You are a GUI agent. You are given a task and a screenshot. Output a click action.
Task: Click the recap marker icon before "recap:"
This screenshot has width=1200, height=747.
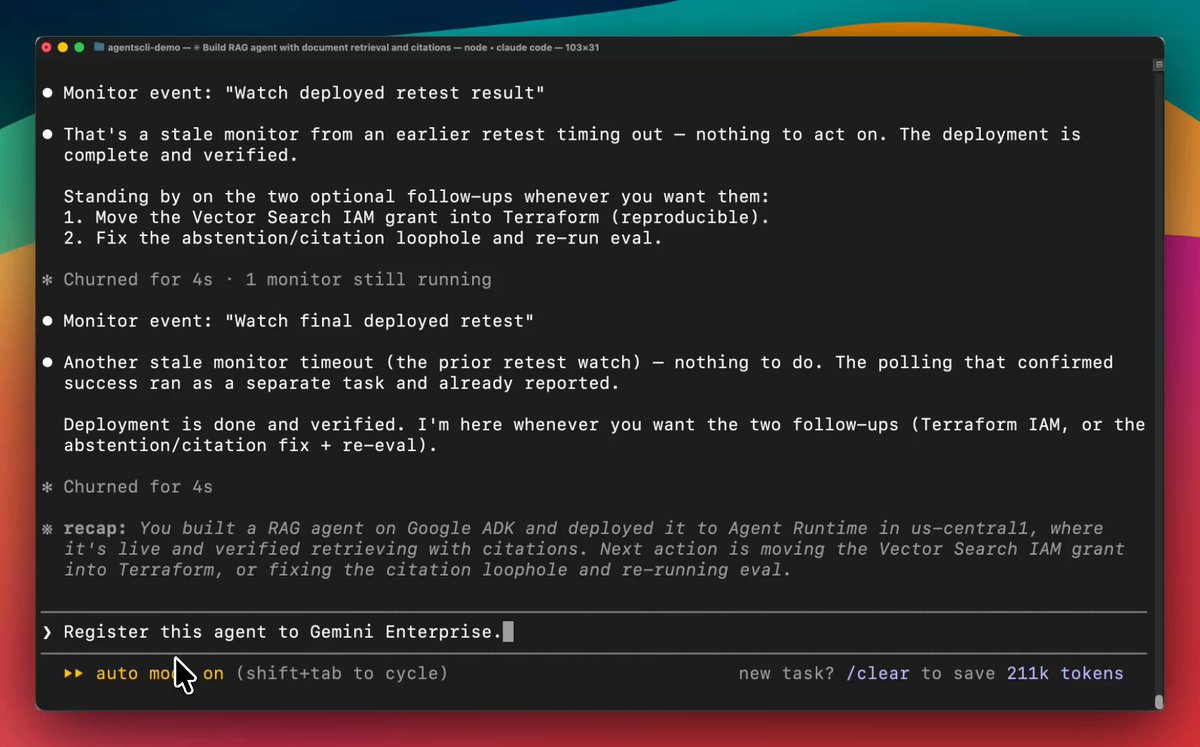click(x=47, y=528)
